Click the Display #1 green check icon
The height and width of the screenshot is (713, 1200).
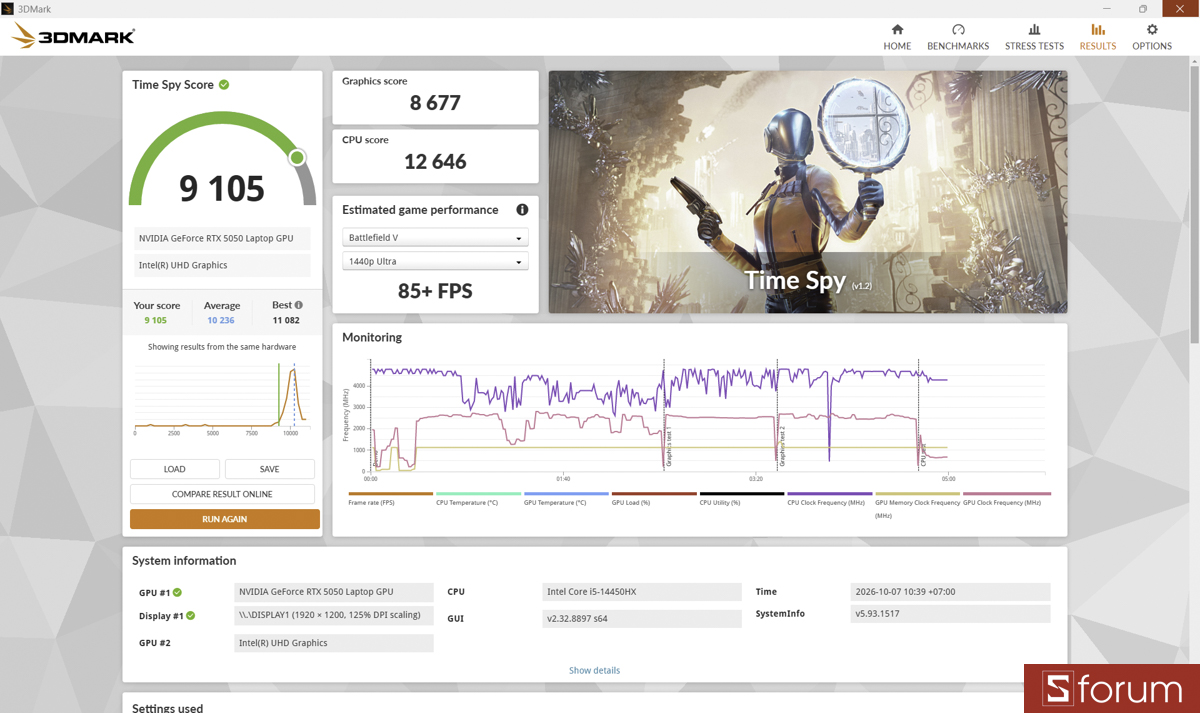click(190, 616)
